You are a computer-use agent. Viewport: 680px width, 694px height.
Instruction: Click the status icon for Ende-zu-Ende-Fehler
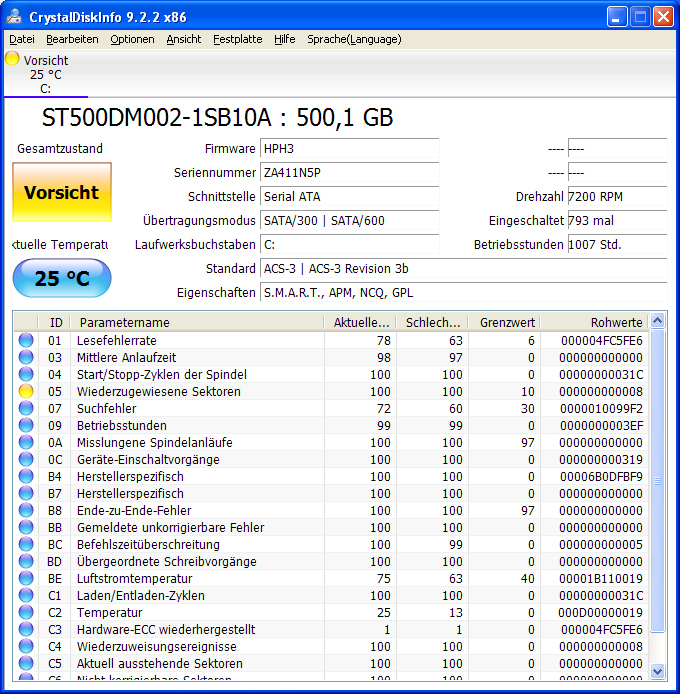tap(26, 510)
